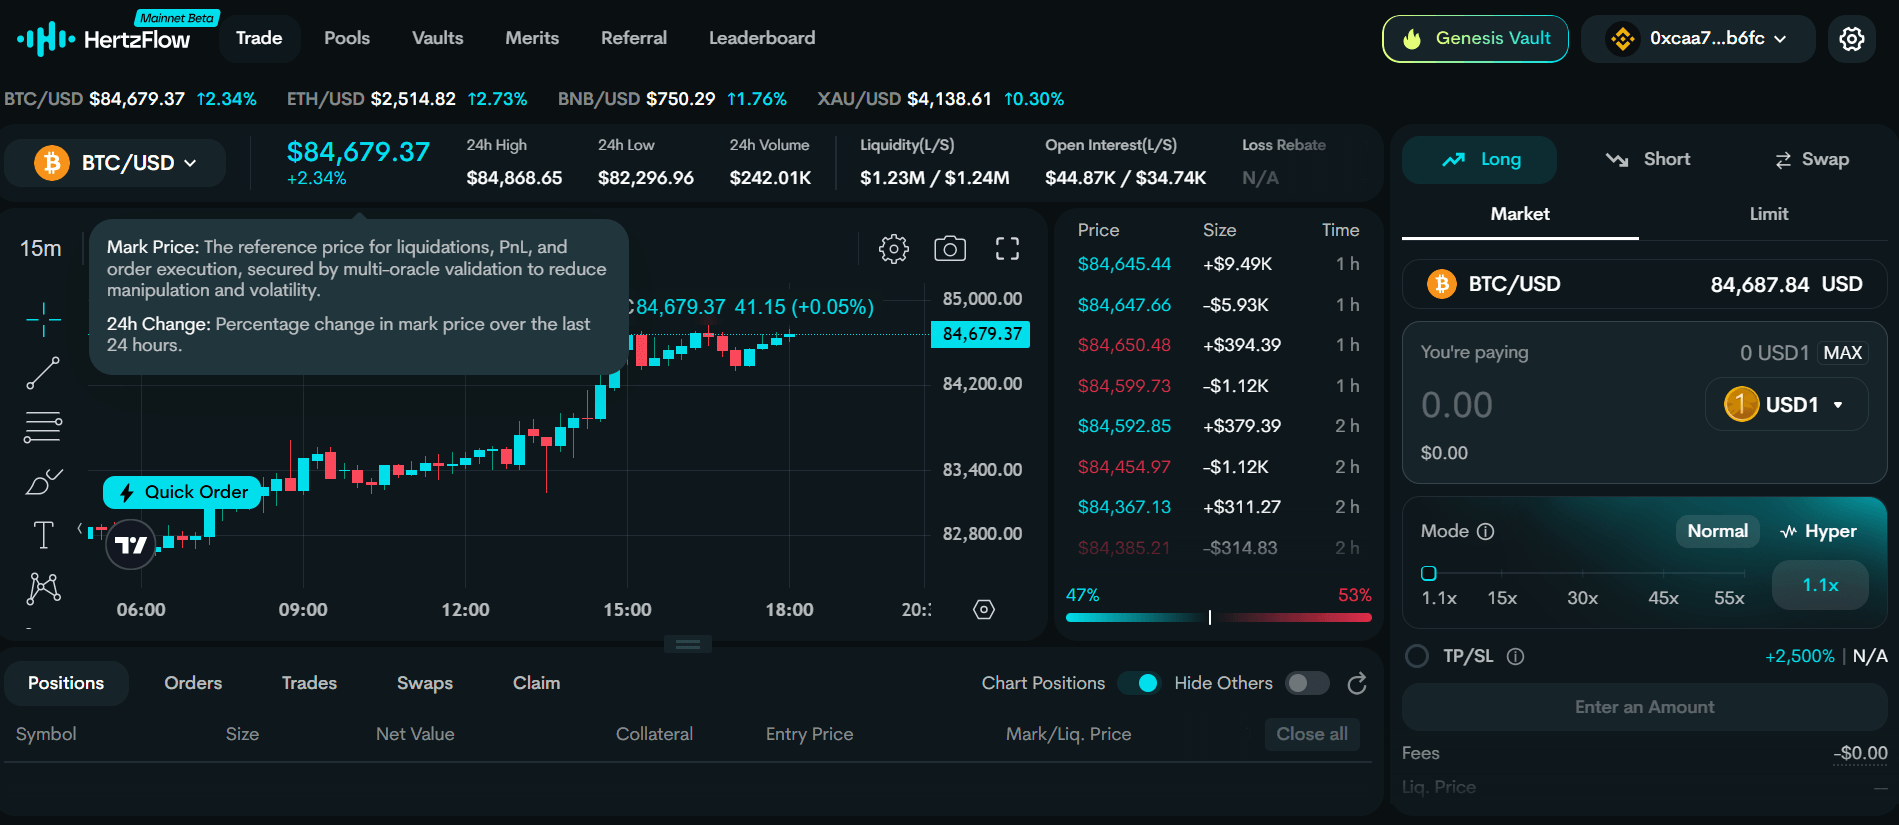The height and width of the screenshot is (825, 1899).
Task: Switch mode to Hyper
Action: [x=1819, y=531]
